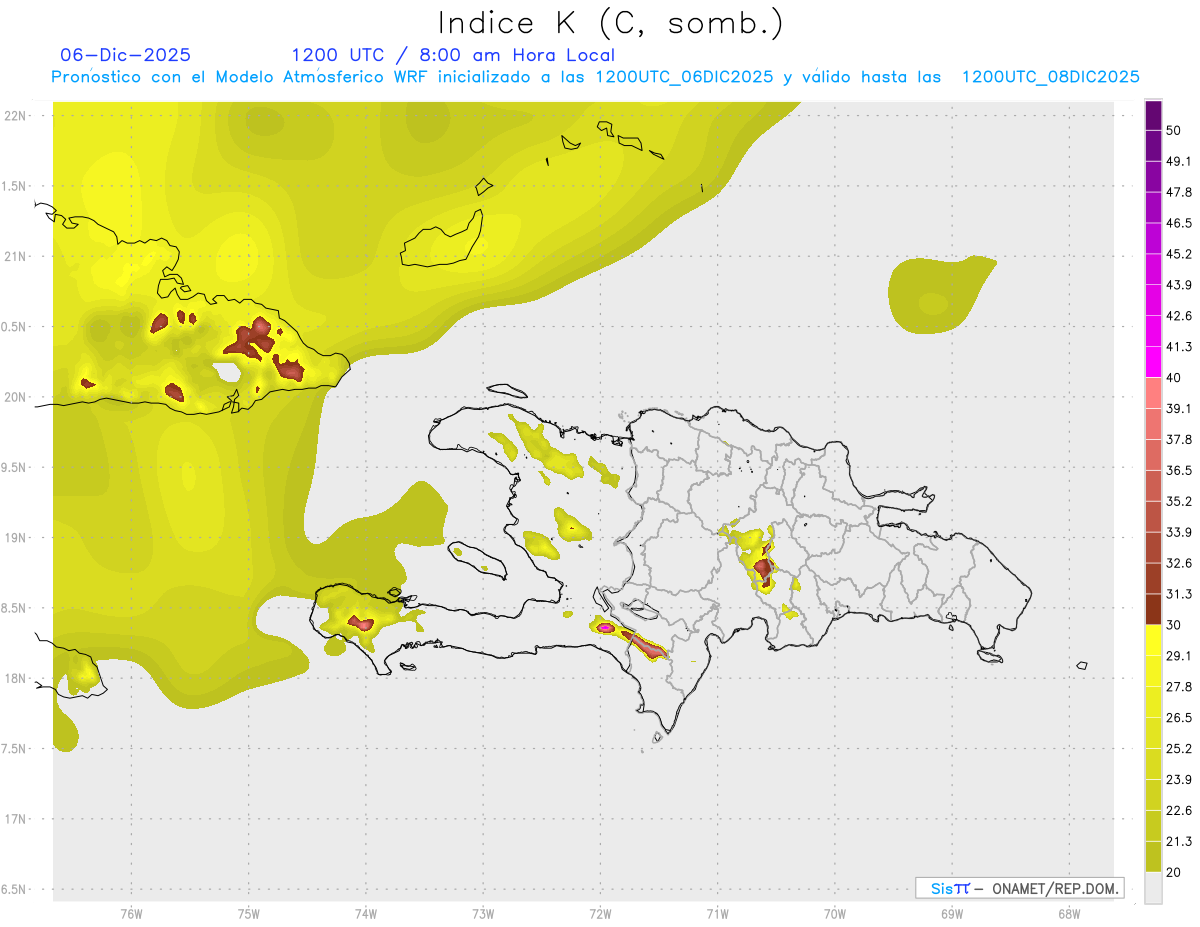Click the colorbar value "26.5"
This screenshot has width=1200, height=927.
[x=1178, y=718]
